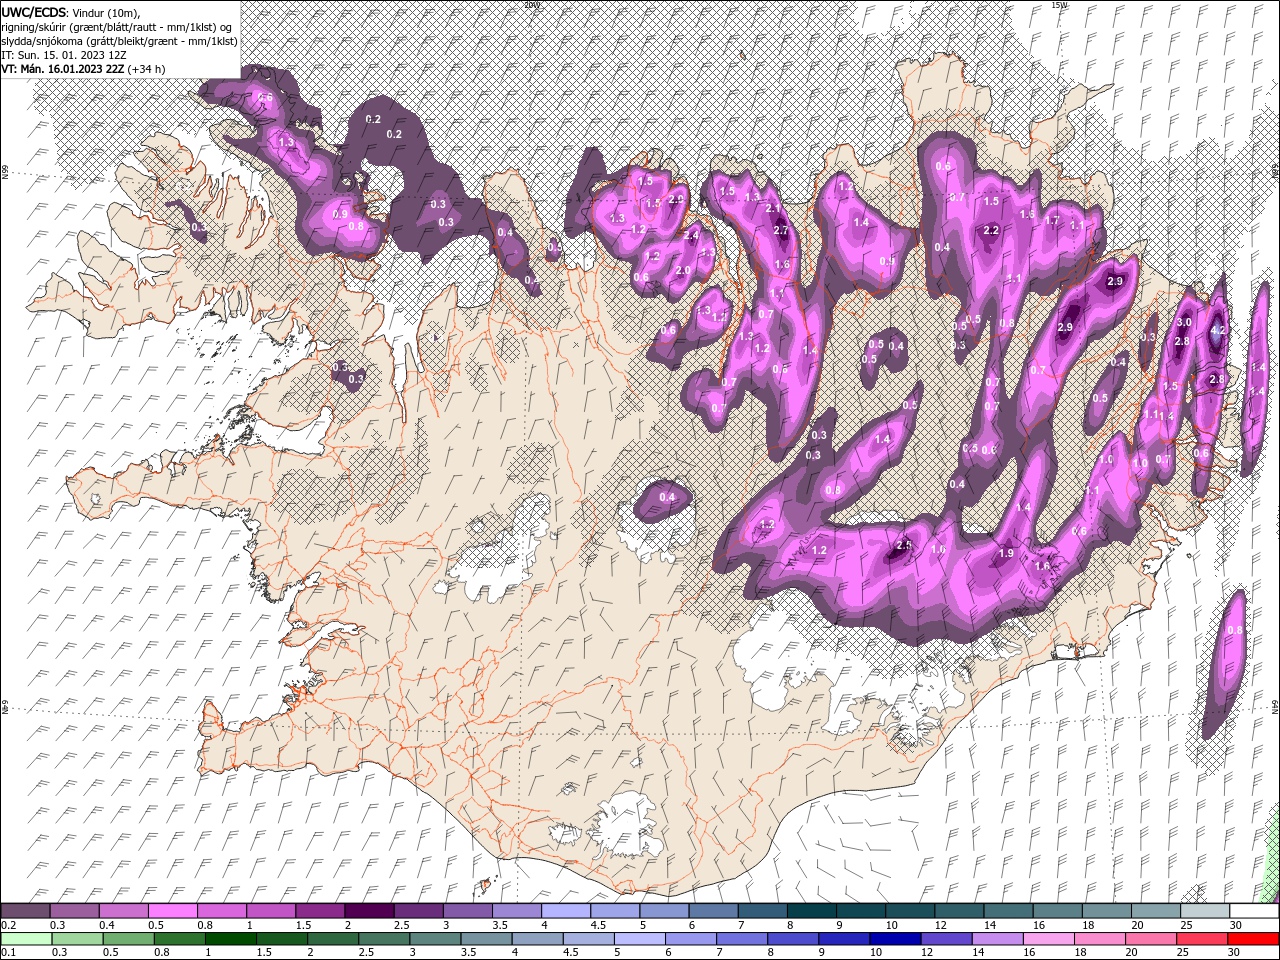Click the 2.1 snowfall value on the map
Screen dimensions: 1280x960
coord(772,208)
